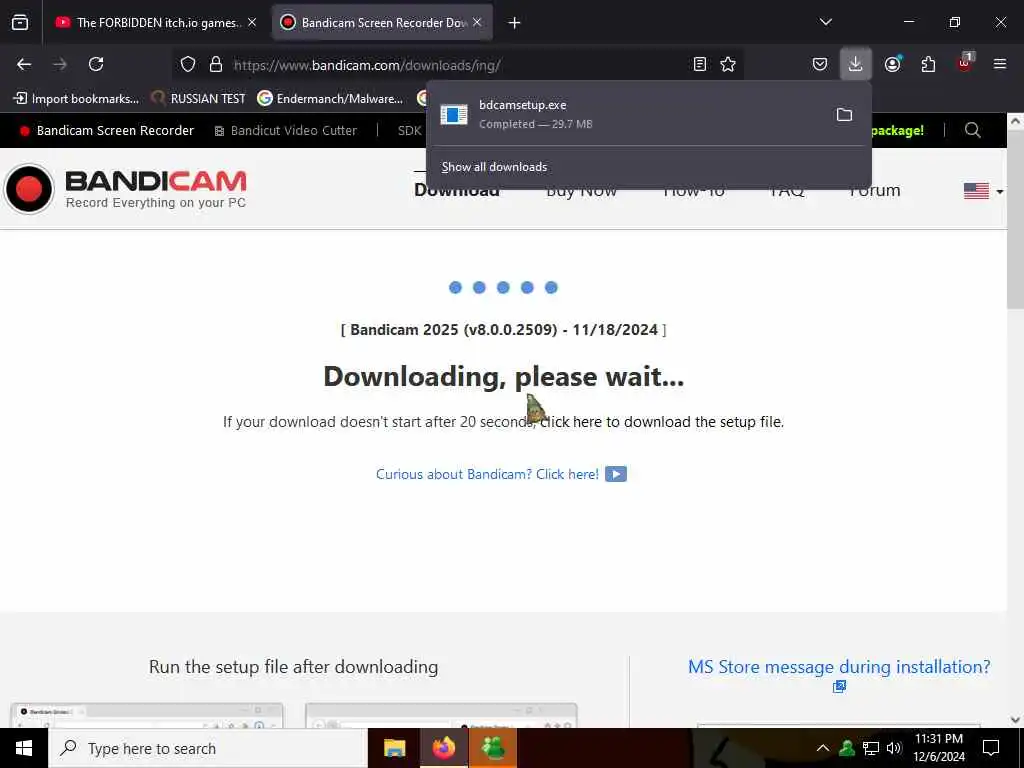Open volume speaker tray icon
The width and height of the screenshot is (1024, 768).
coord(894,748)
